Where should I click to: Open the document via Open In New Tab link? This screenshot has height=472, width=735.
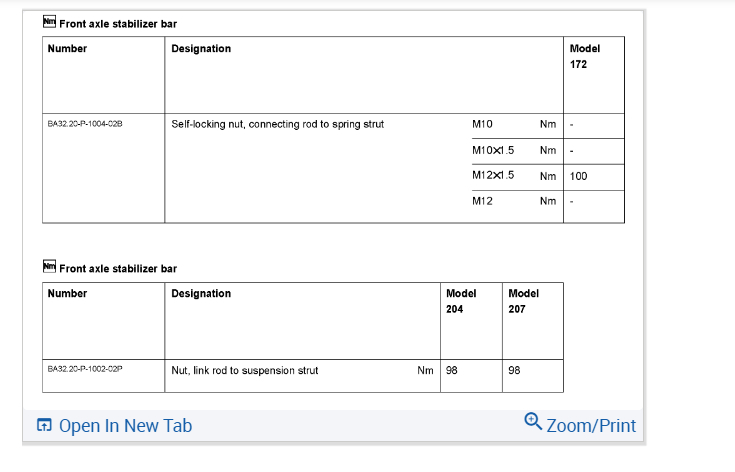(x=125, y=426)
